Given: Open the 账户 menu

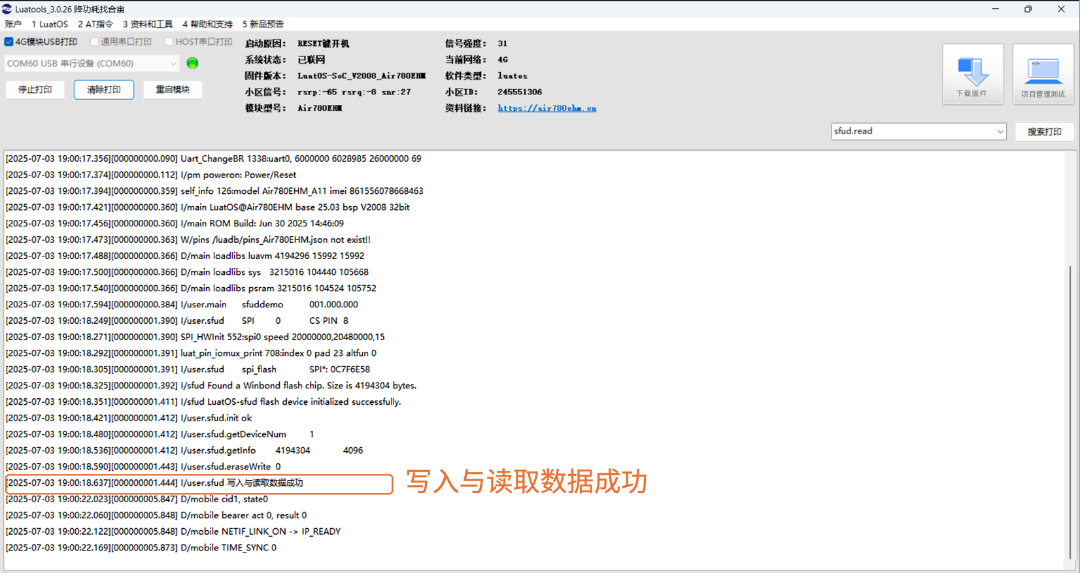Looking at the screenshot, I should tap(13, 24).
